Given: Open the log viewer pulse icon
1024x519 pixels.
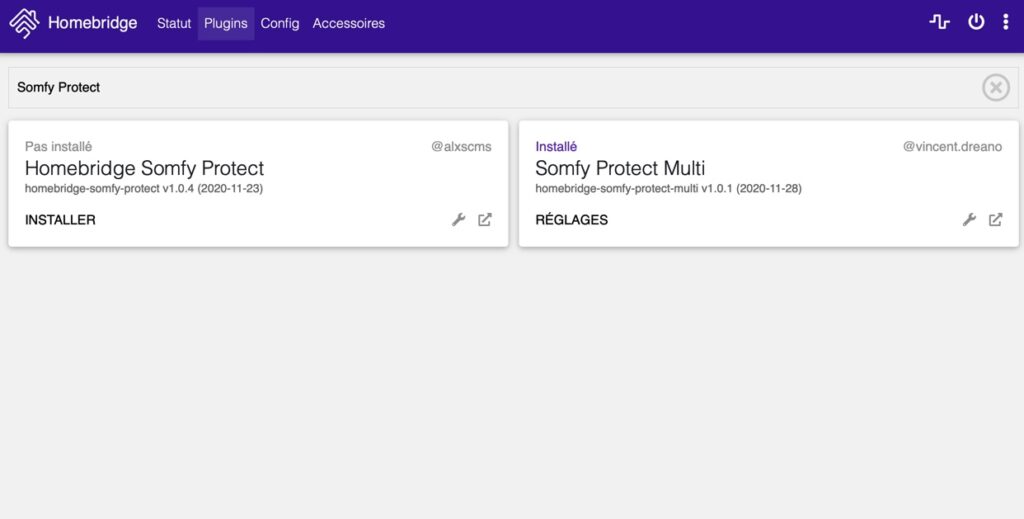Looking at the screenshot, I should [x=939, y=22].
